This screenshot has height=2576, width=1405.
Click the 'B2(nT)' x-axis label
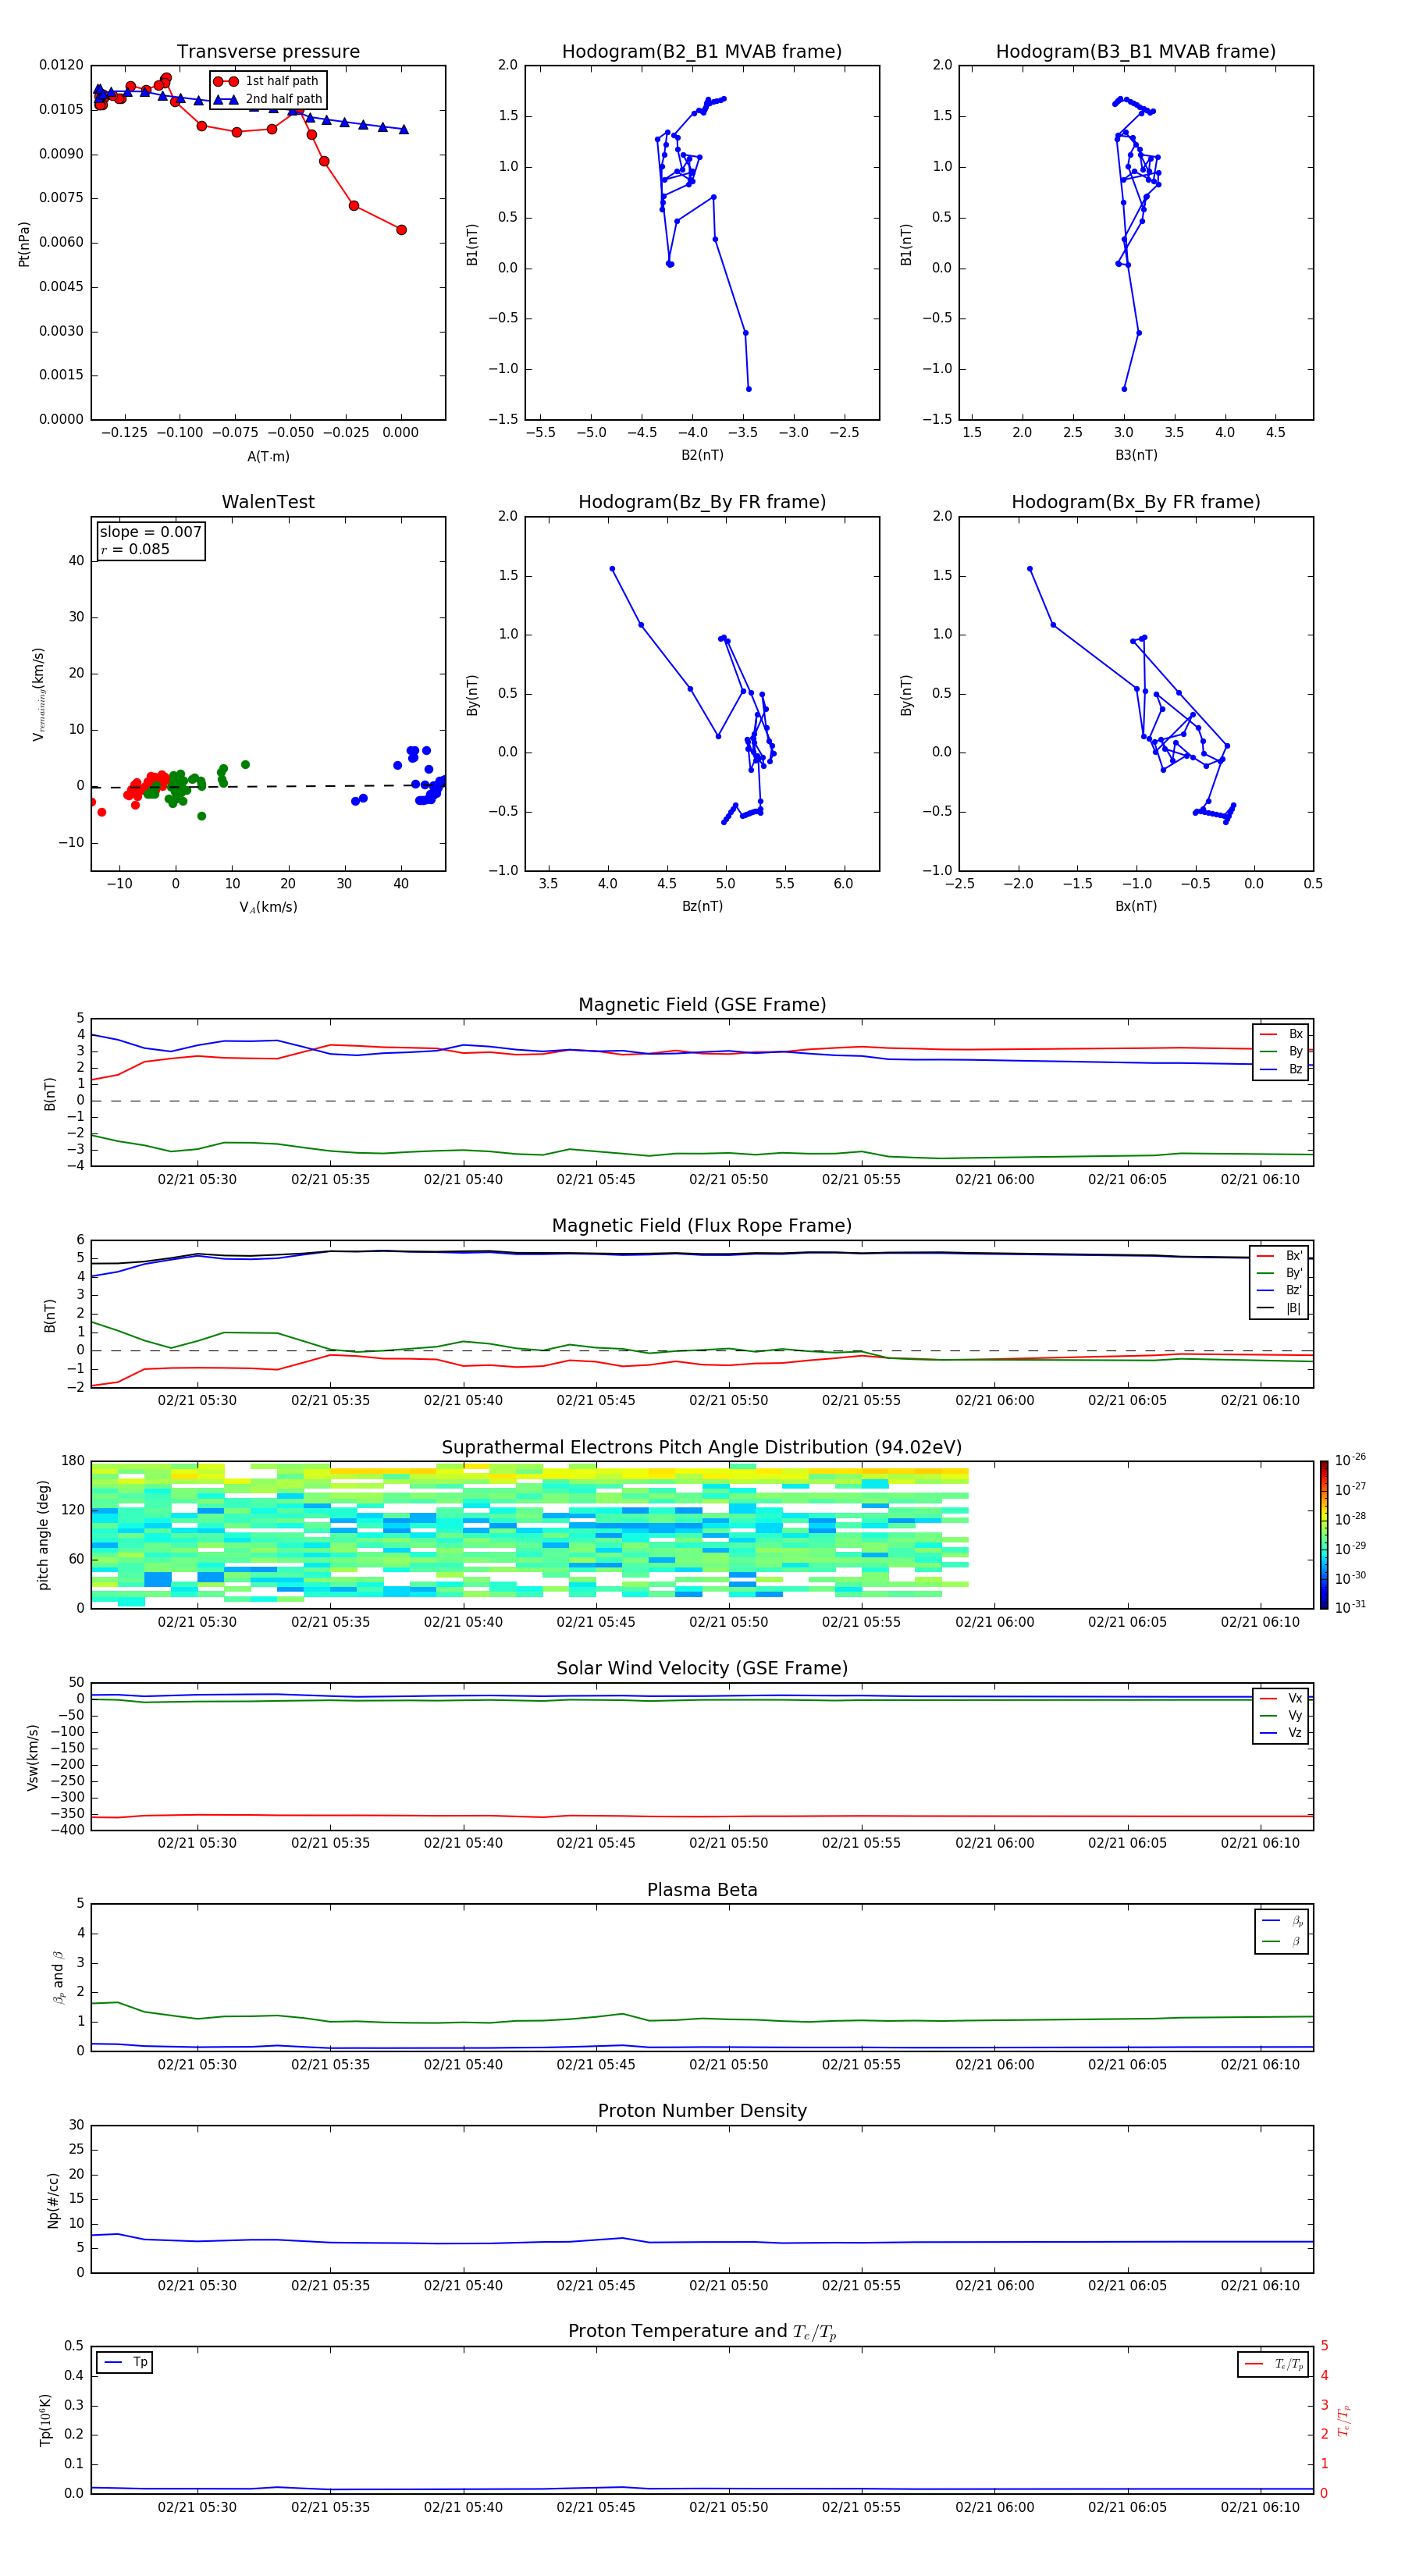coord(702,455)
